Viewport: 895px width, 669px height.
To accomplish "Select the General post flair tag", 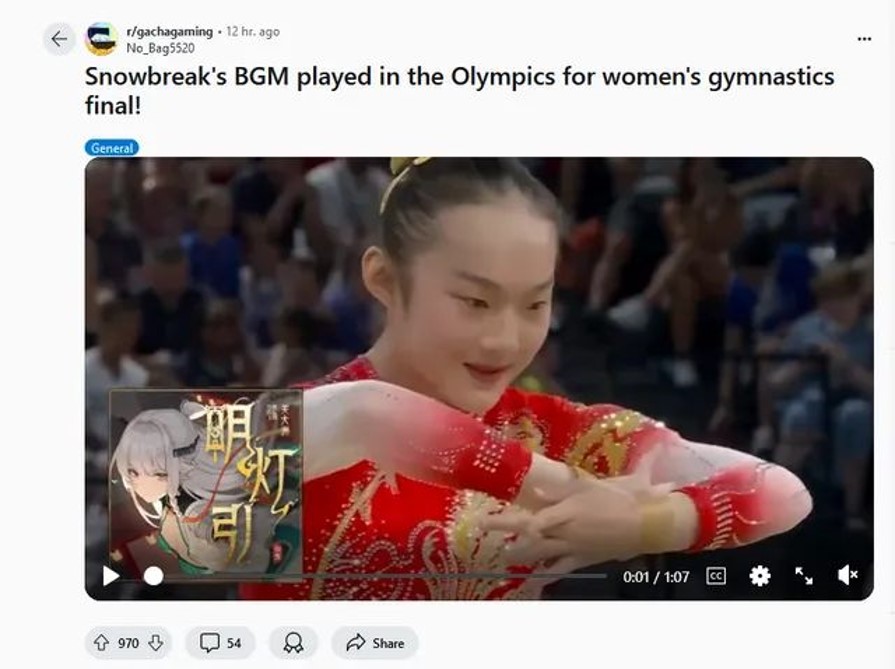I will (x=112, y=148).
